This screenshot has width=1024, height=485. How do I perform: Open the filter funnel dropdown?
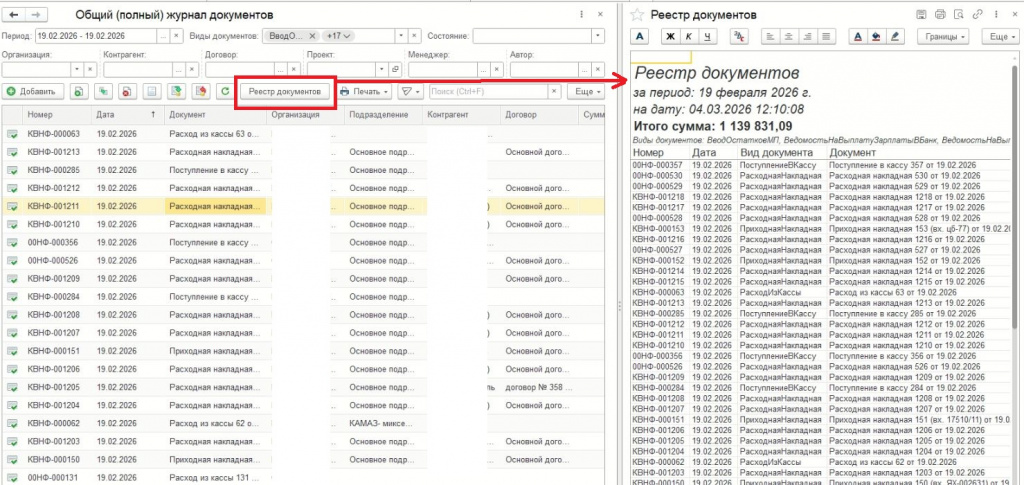411,92
